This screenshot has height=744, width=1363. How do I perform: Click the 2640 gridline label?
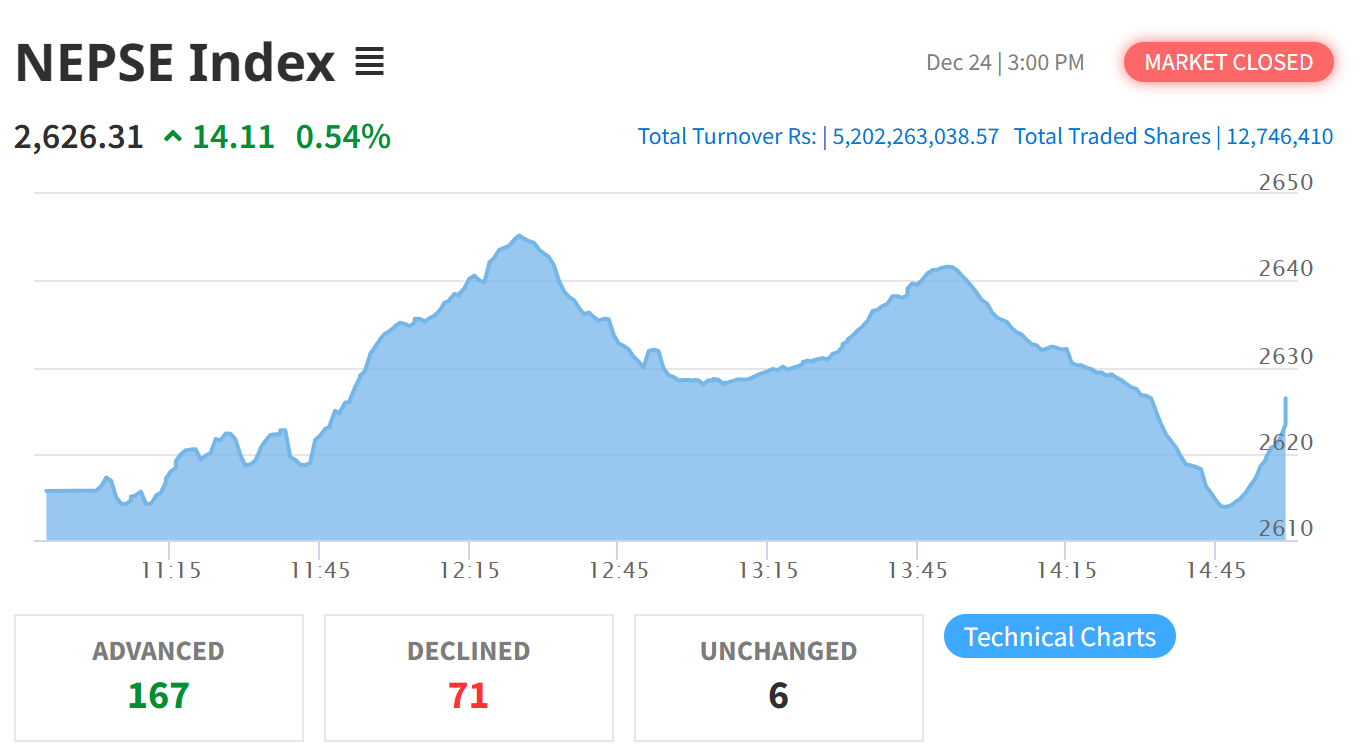coord(1285,269)
